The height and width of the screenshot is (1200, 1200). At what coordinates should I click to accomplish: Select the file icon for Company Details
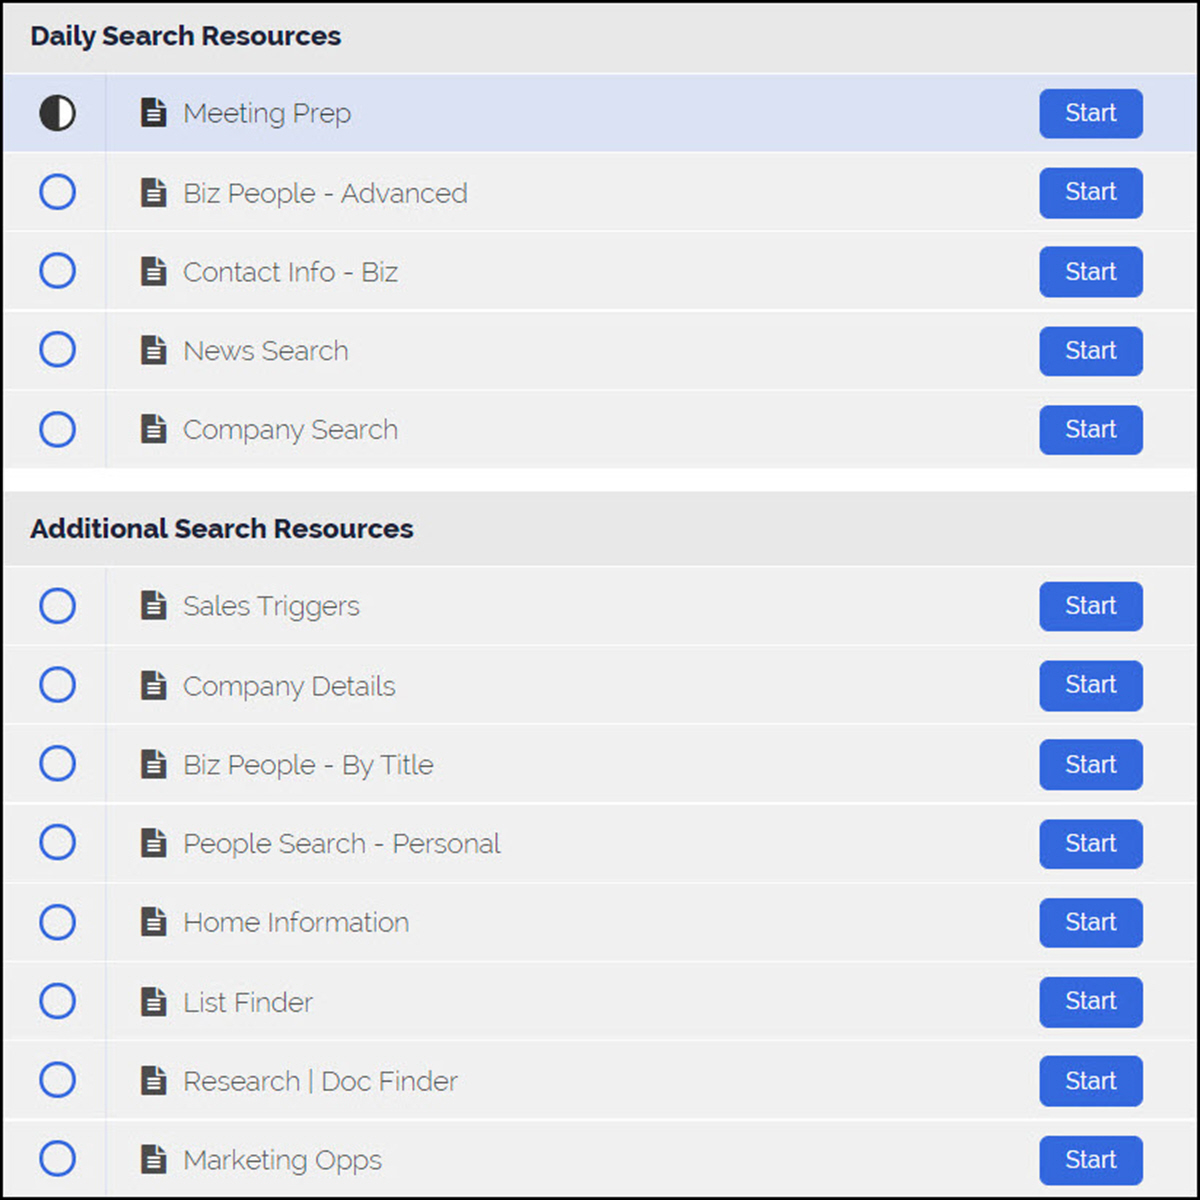pyautogui.click(x=153, y=685)
